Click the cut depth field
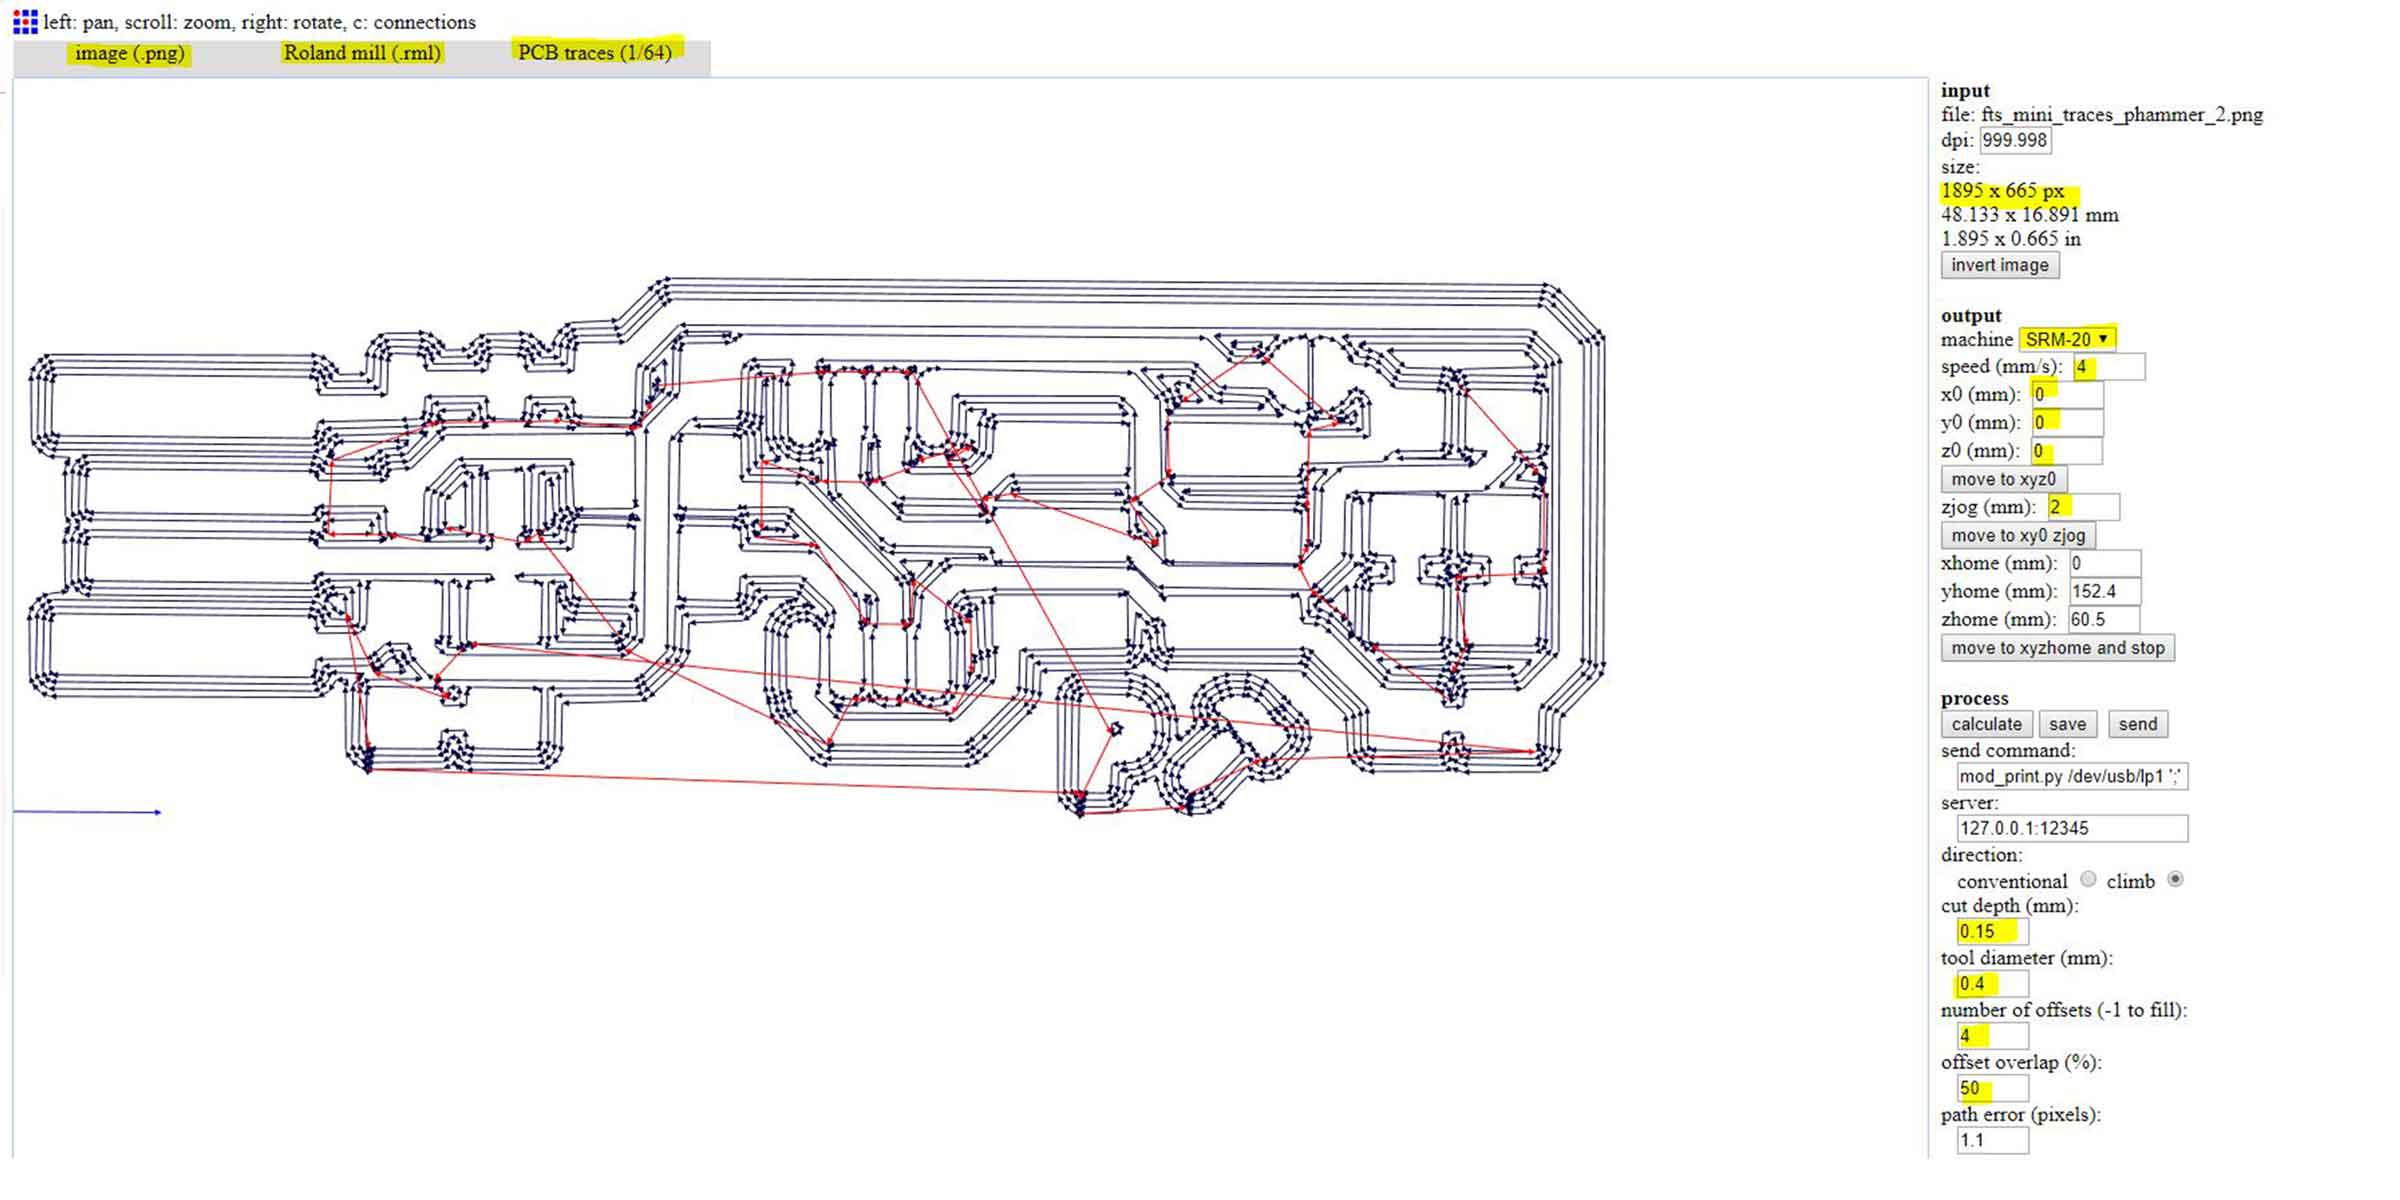2400x1200 pixels. 1992,932
